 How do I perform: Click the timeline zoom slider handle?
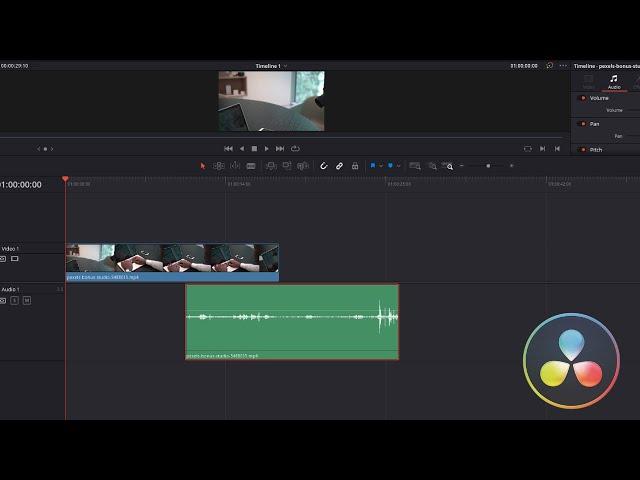(x=488, y=166)
